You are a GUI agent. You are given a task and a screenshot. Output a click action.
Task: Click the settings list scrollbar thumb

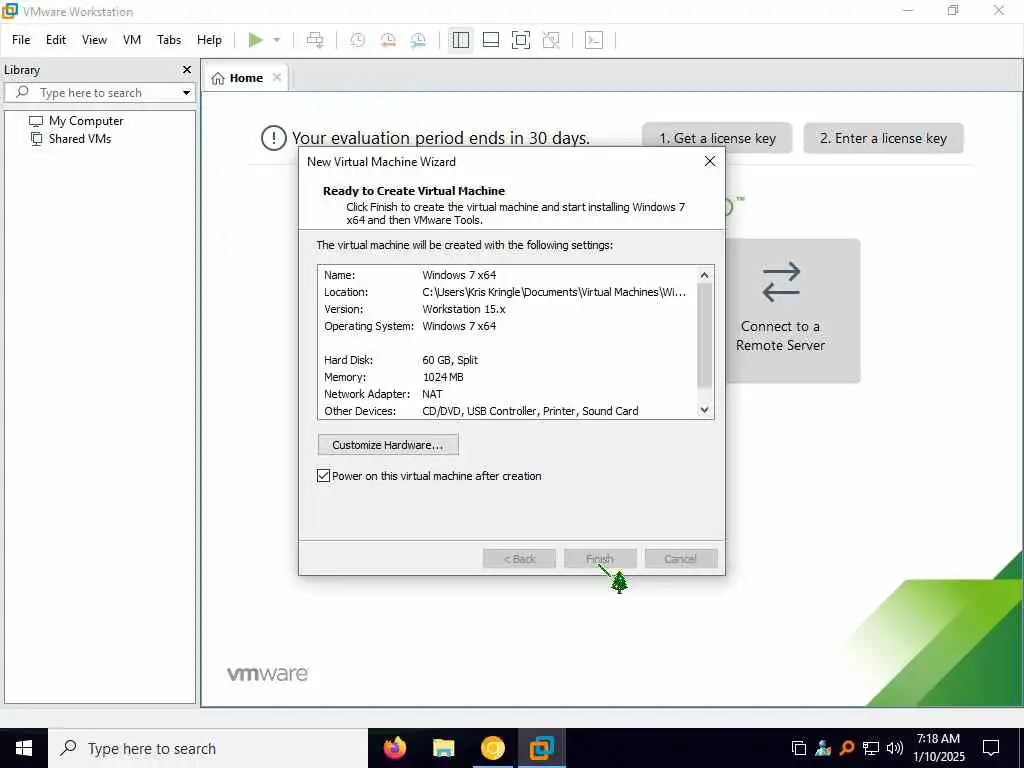tap(704, 335)
